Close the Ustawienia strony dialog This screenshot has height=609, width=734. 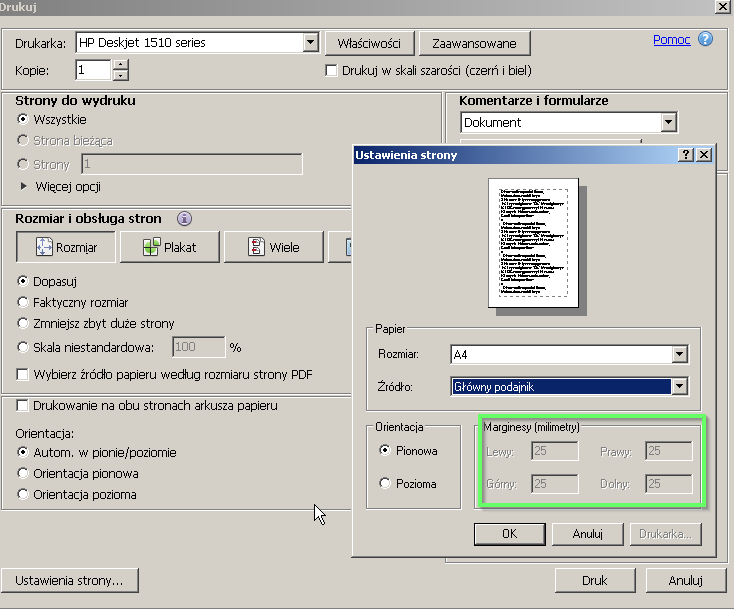coord(704,155)
